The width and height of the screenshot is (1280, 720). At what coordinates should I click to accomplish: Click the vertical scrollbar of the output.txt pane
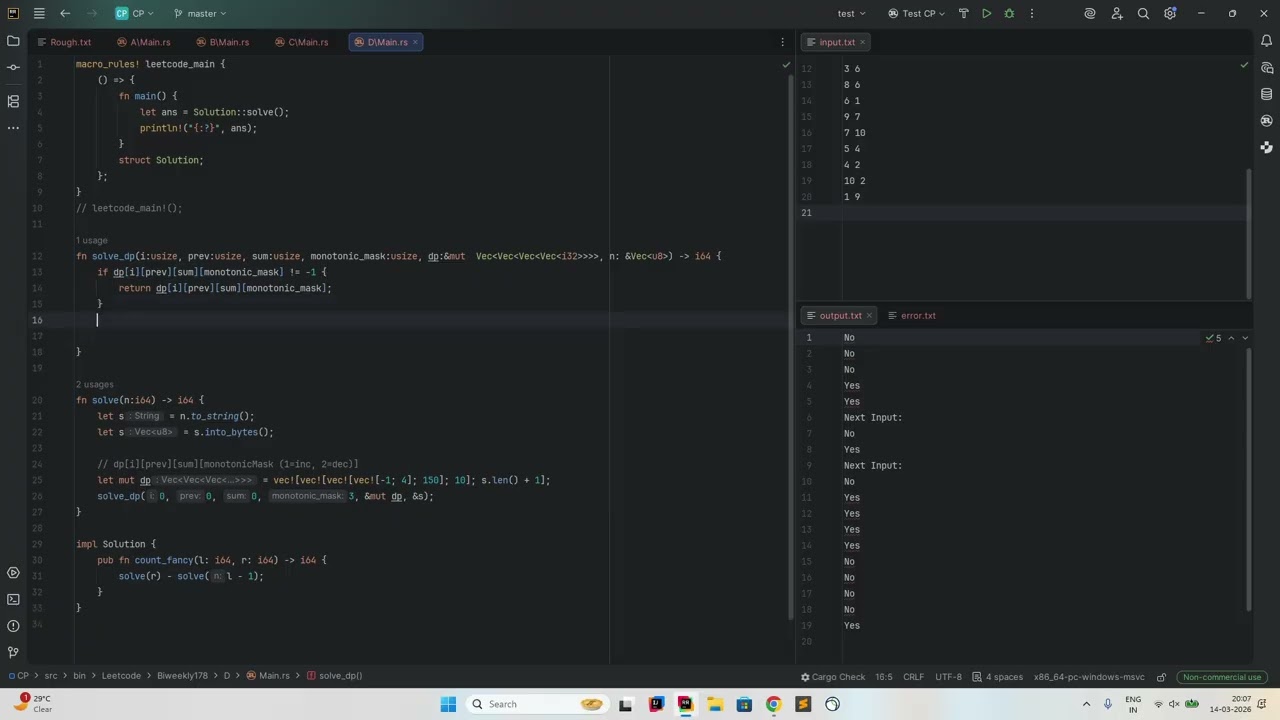pos(1248,480)
